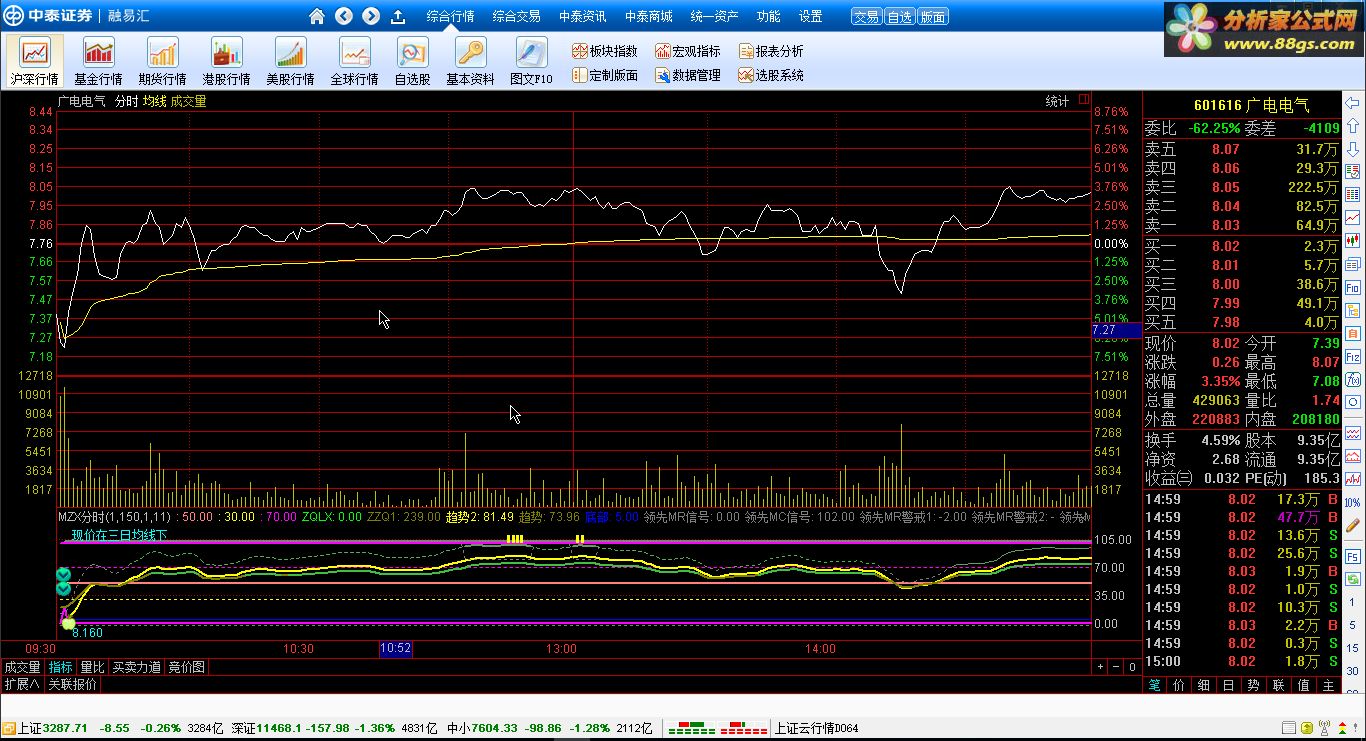This screenshot has height=741, width=1366.
Task: Open 选股系统 stock selection system
Action: 771,75
